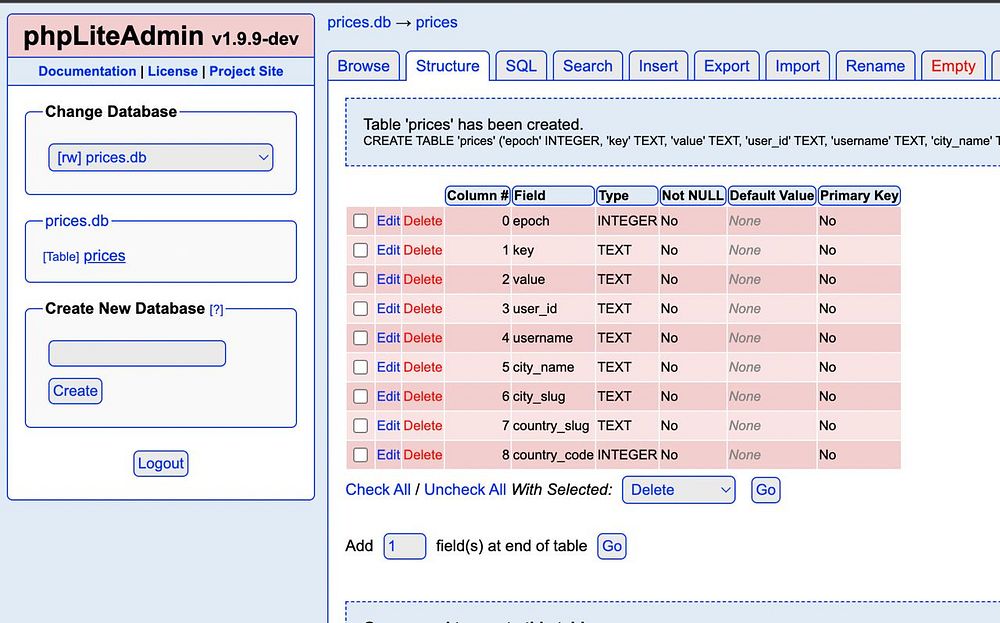Open the Change Database dropdown
This screenshot has height=623, width=1000.
(x=161, y=158)
